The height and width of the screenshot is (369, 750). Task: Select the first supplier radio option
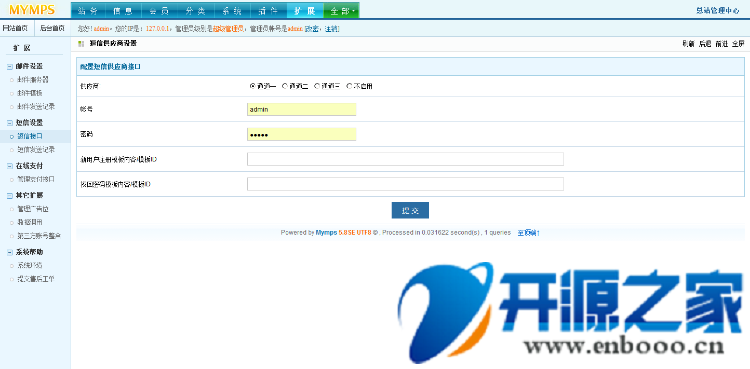(x=253, y=86)
